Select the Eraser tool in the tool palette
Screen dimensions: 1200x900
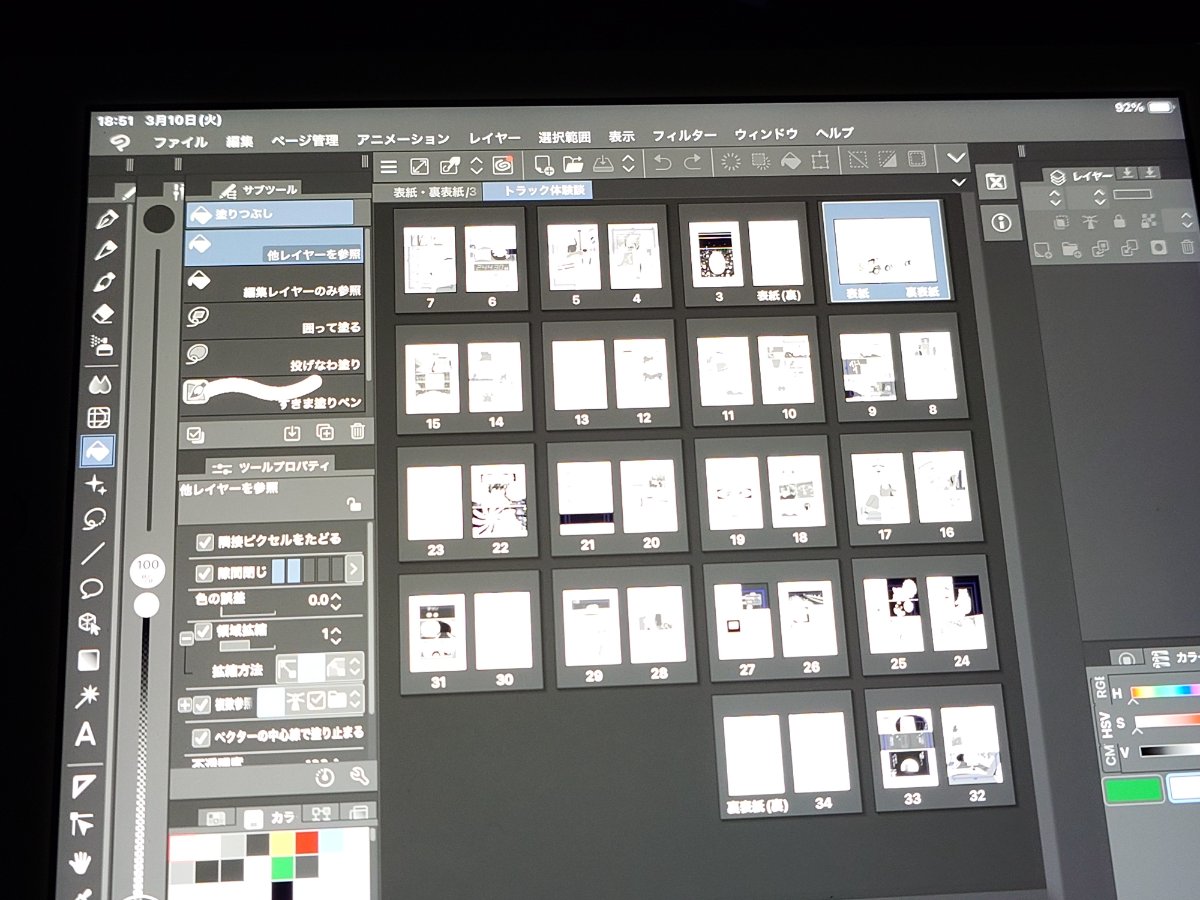coord(103,314)
